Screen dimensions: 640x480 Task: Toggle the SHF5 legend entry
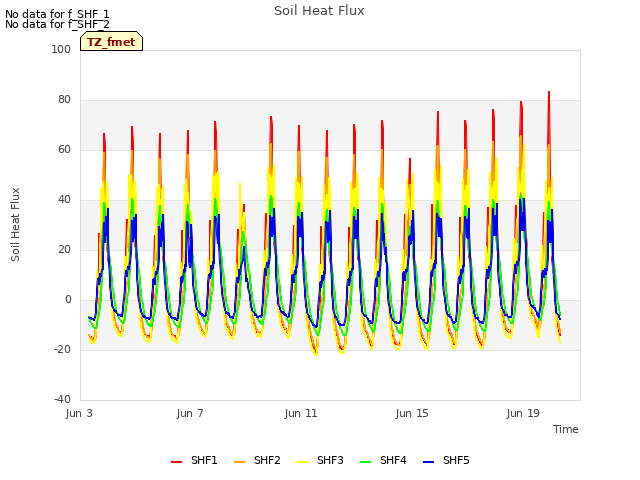click(x=446, y=460)
